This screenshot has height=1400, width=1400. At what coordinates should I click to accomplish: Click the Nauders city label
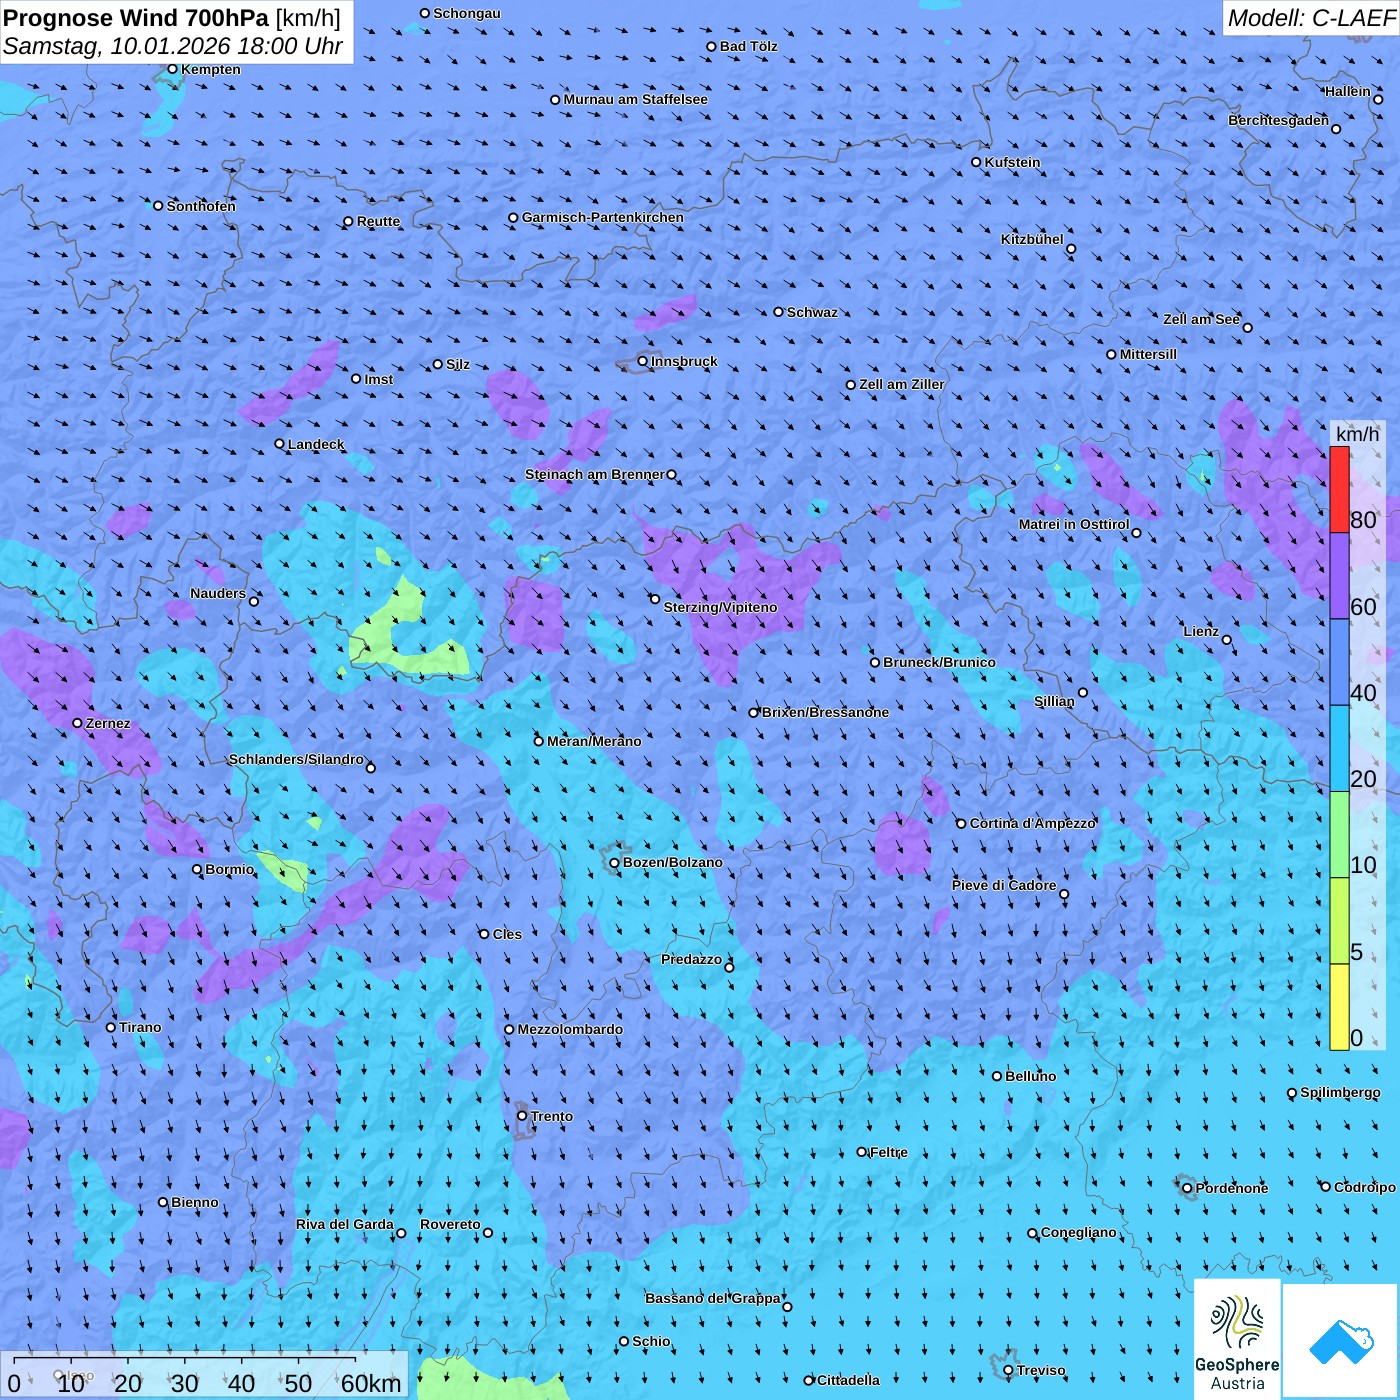pyautogui.click(x=218, y=593)
